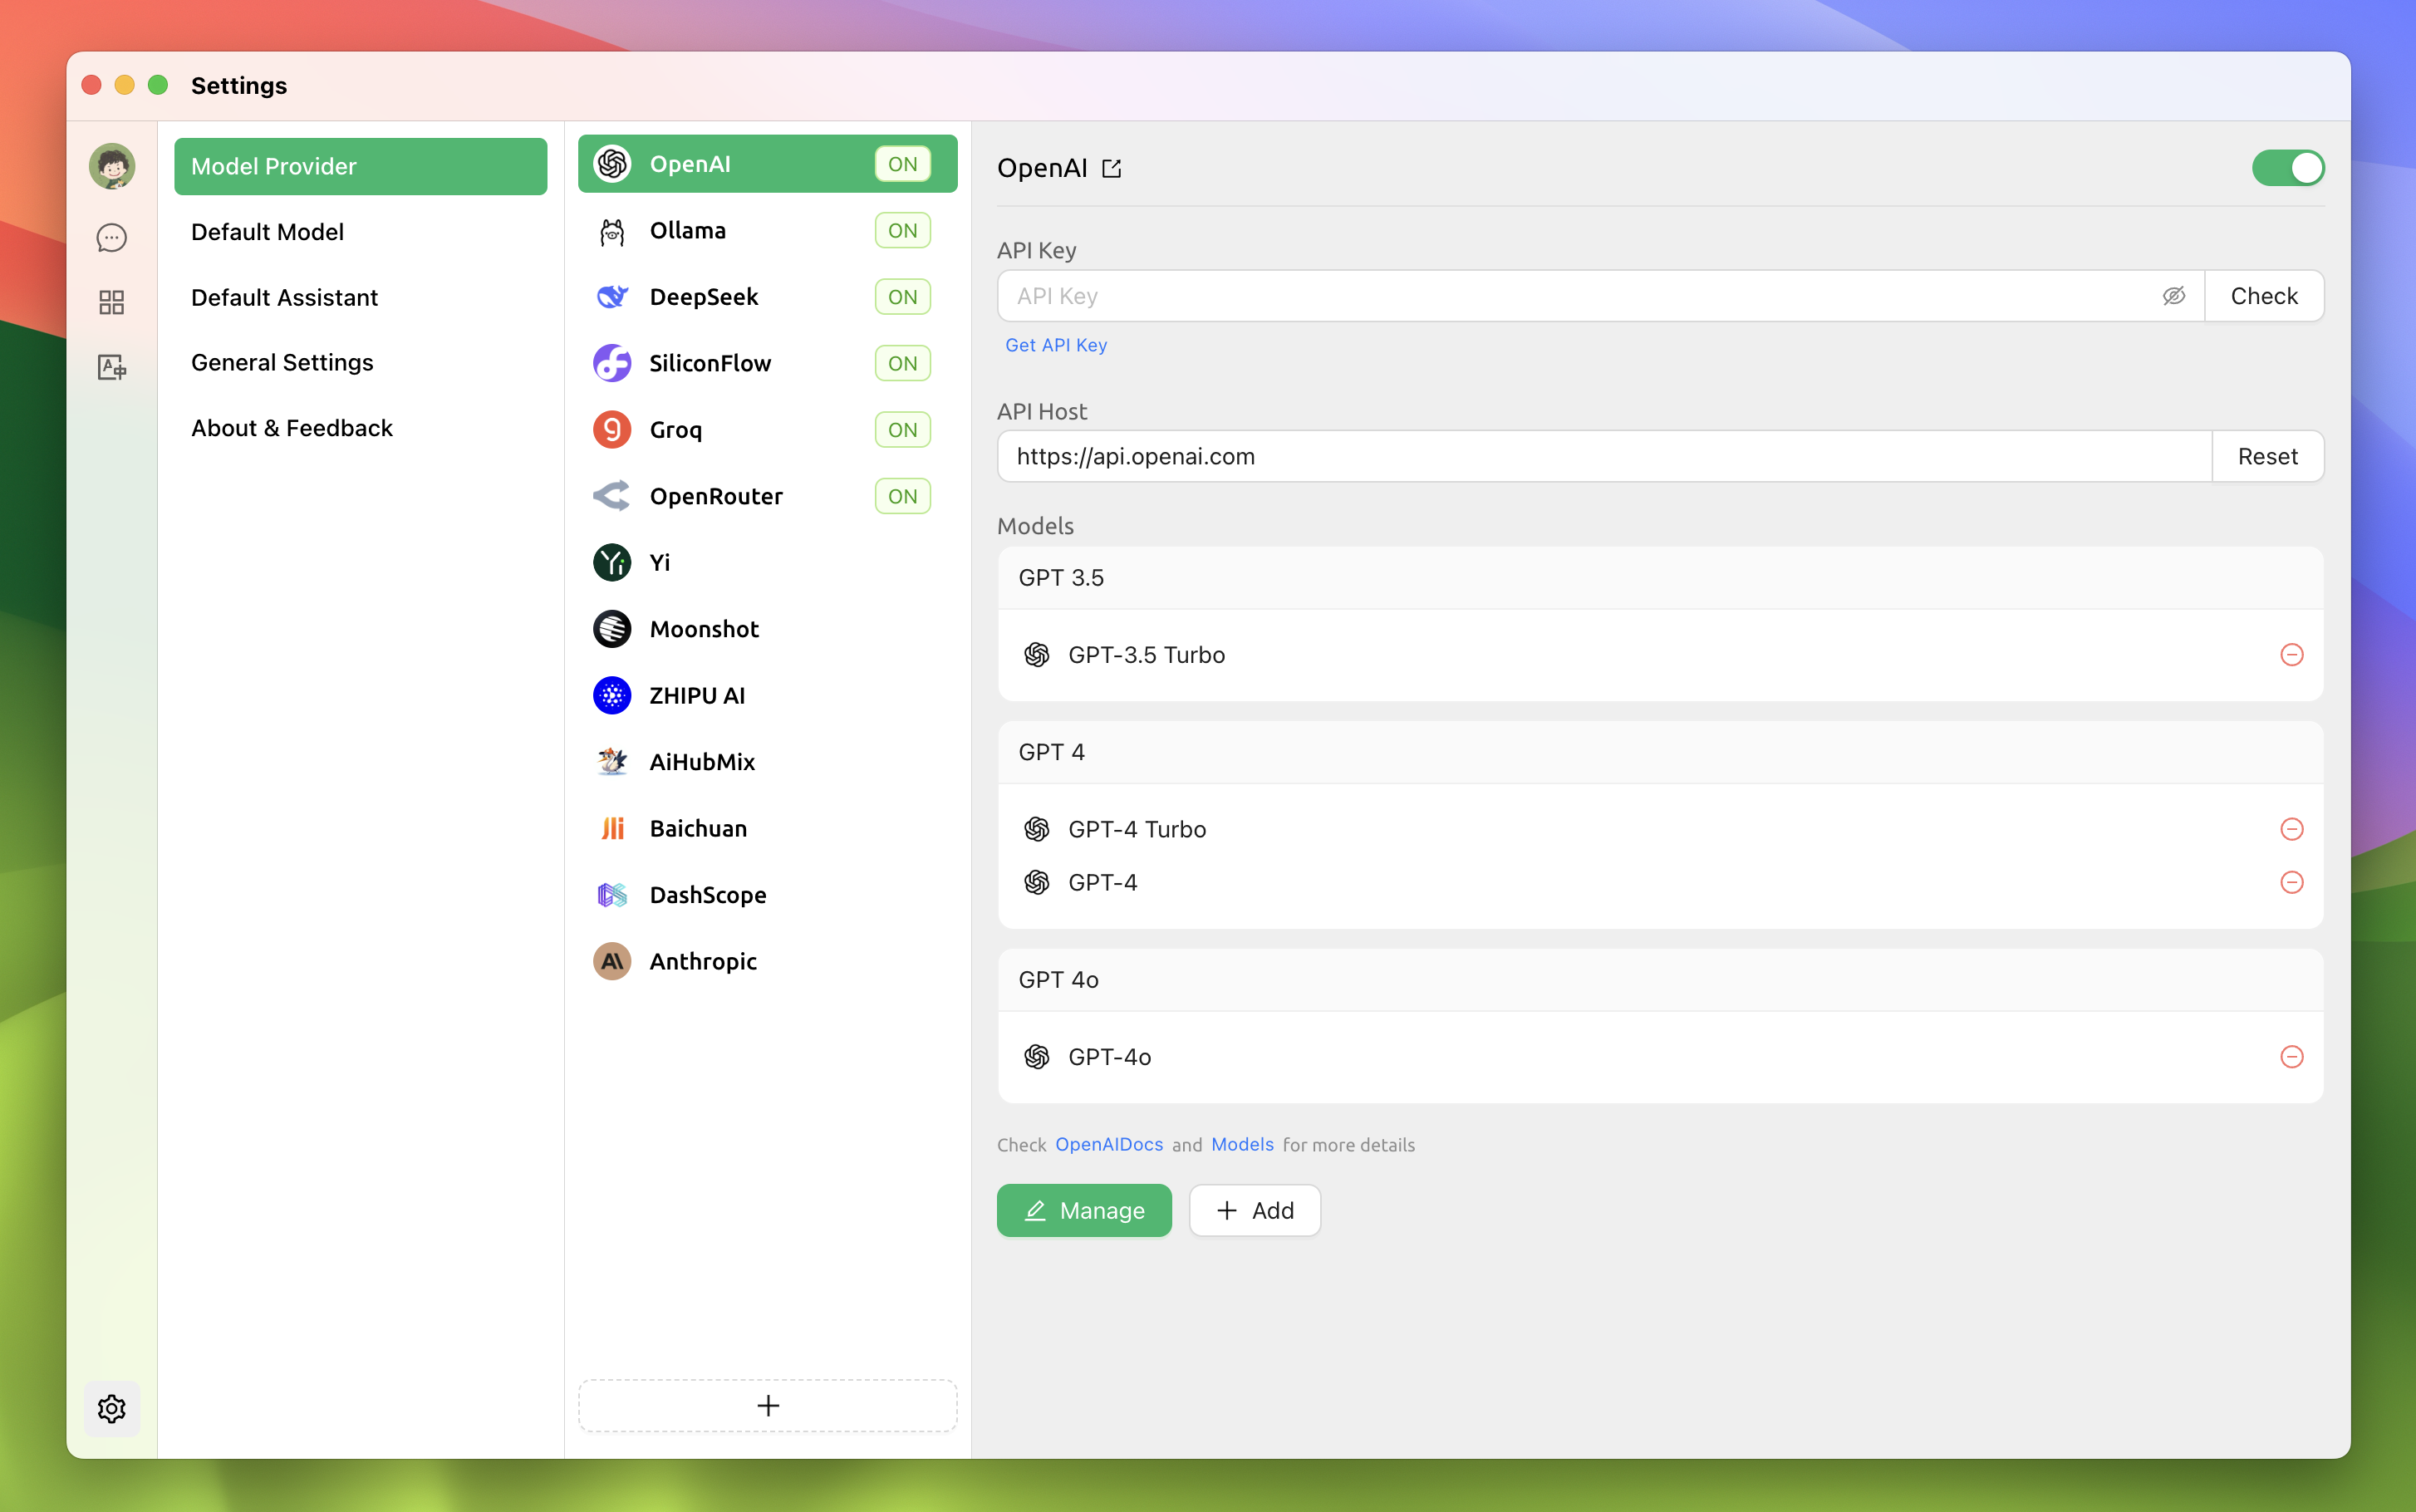Disable the OpenAI provider switch
This screenshot has height=1512, width=2416.
[2288, 168]
